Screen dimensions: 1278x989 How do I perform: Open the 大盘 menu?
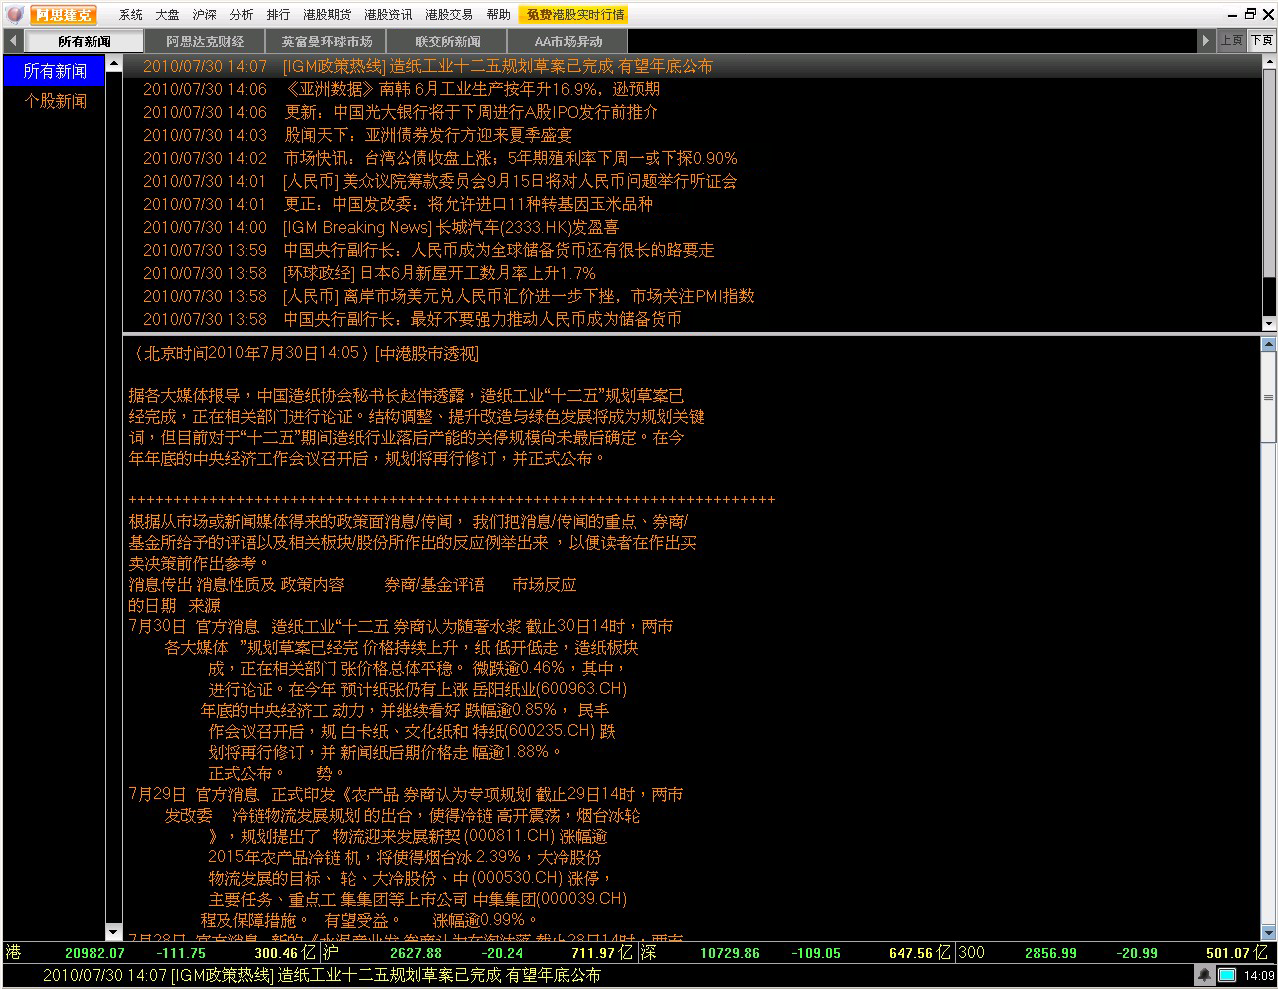coord(167,14)
